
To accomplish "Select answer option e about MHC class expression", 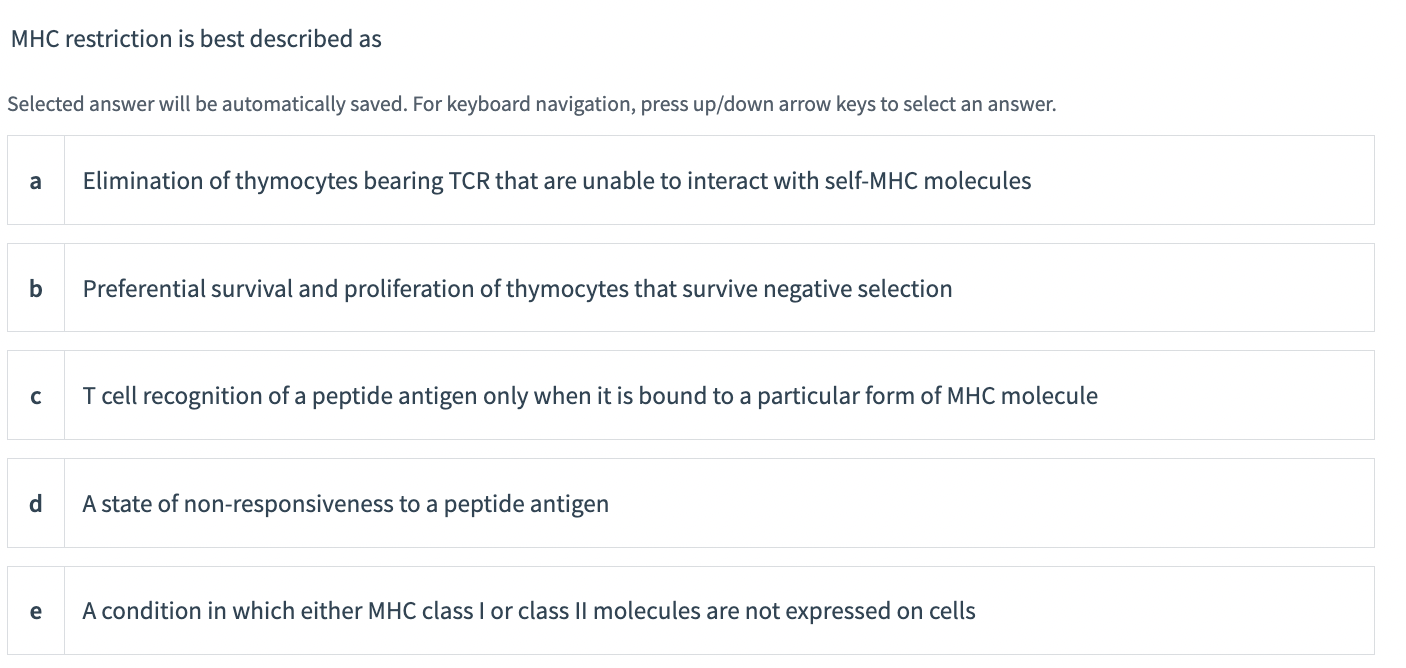I will click(529, 610).
